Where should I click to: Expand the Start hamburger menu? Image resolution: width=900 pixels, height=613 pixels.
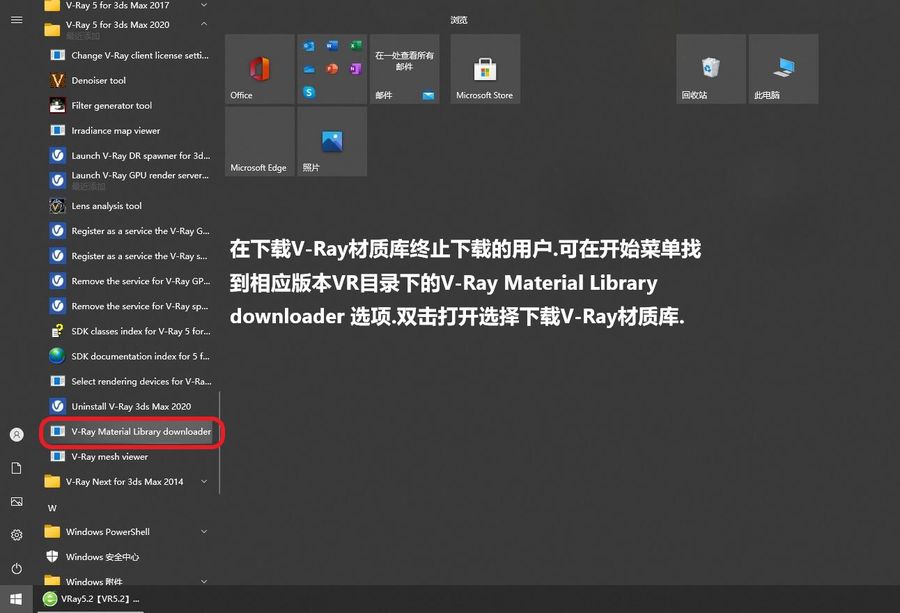pos(17,20)
